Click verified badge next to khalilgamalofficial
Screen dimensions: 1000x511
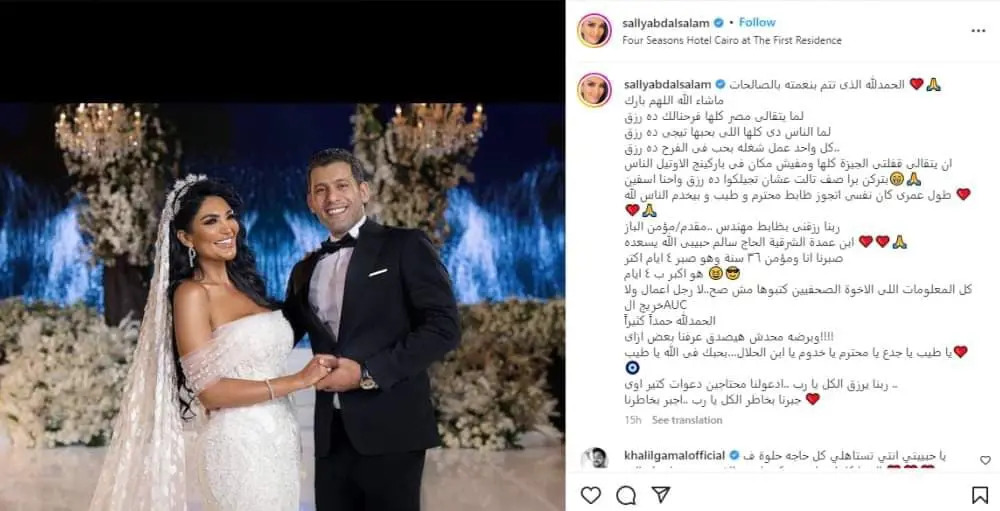734,455
